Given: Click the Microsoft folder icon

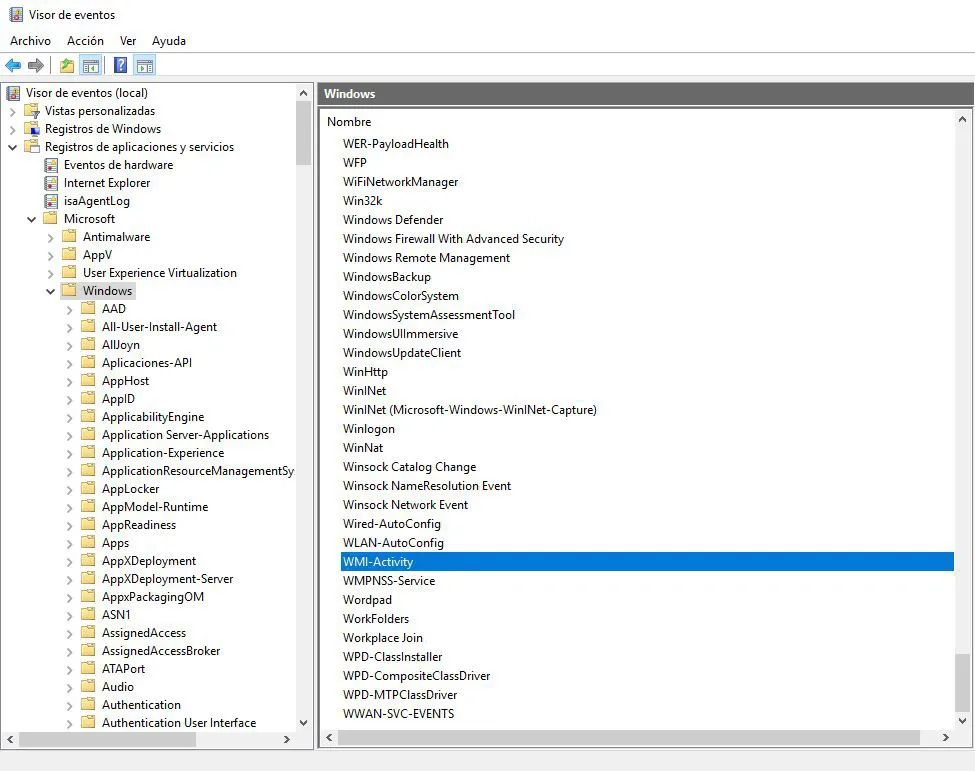Looking at the screenshot, I should 50,219.
